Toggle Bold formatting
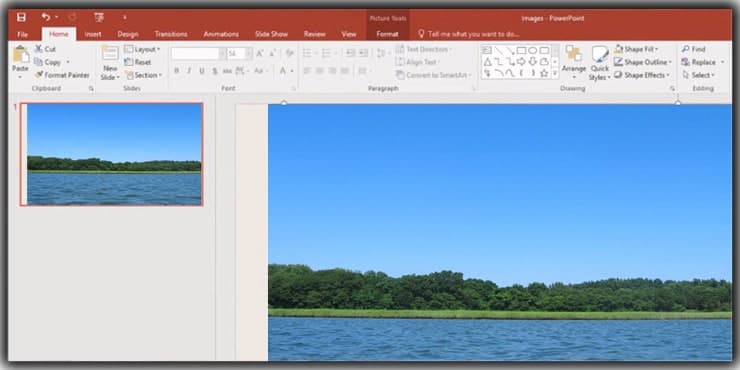 pyautogui.click(x=177, y=71)
